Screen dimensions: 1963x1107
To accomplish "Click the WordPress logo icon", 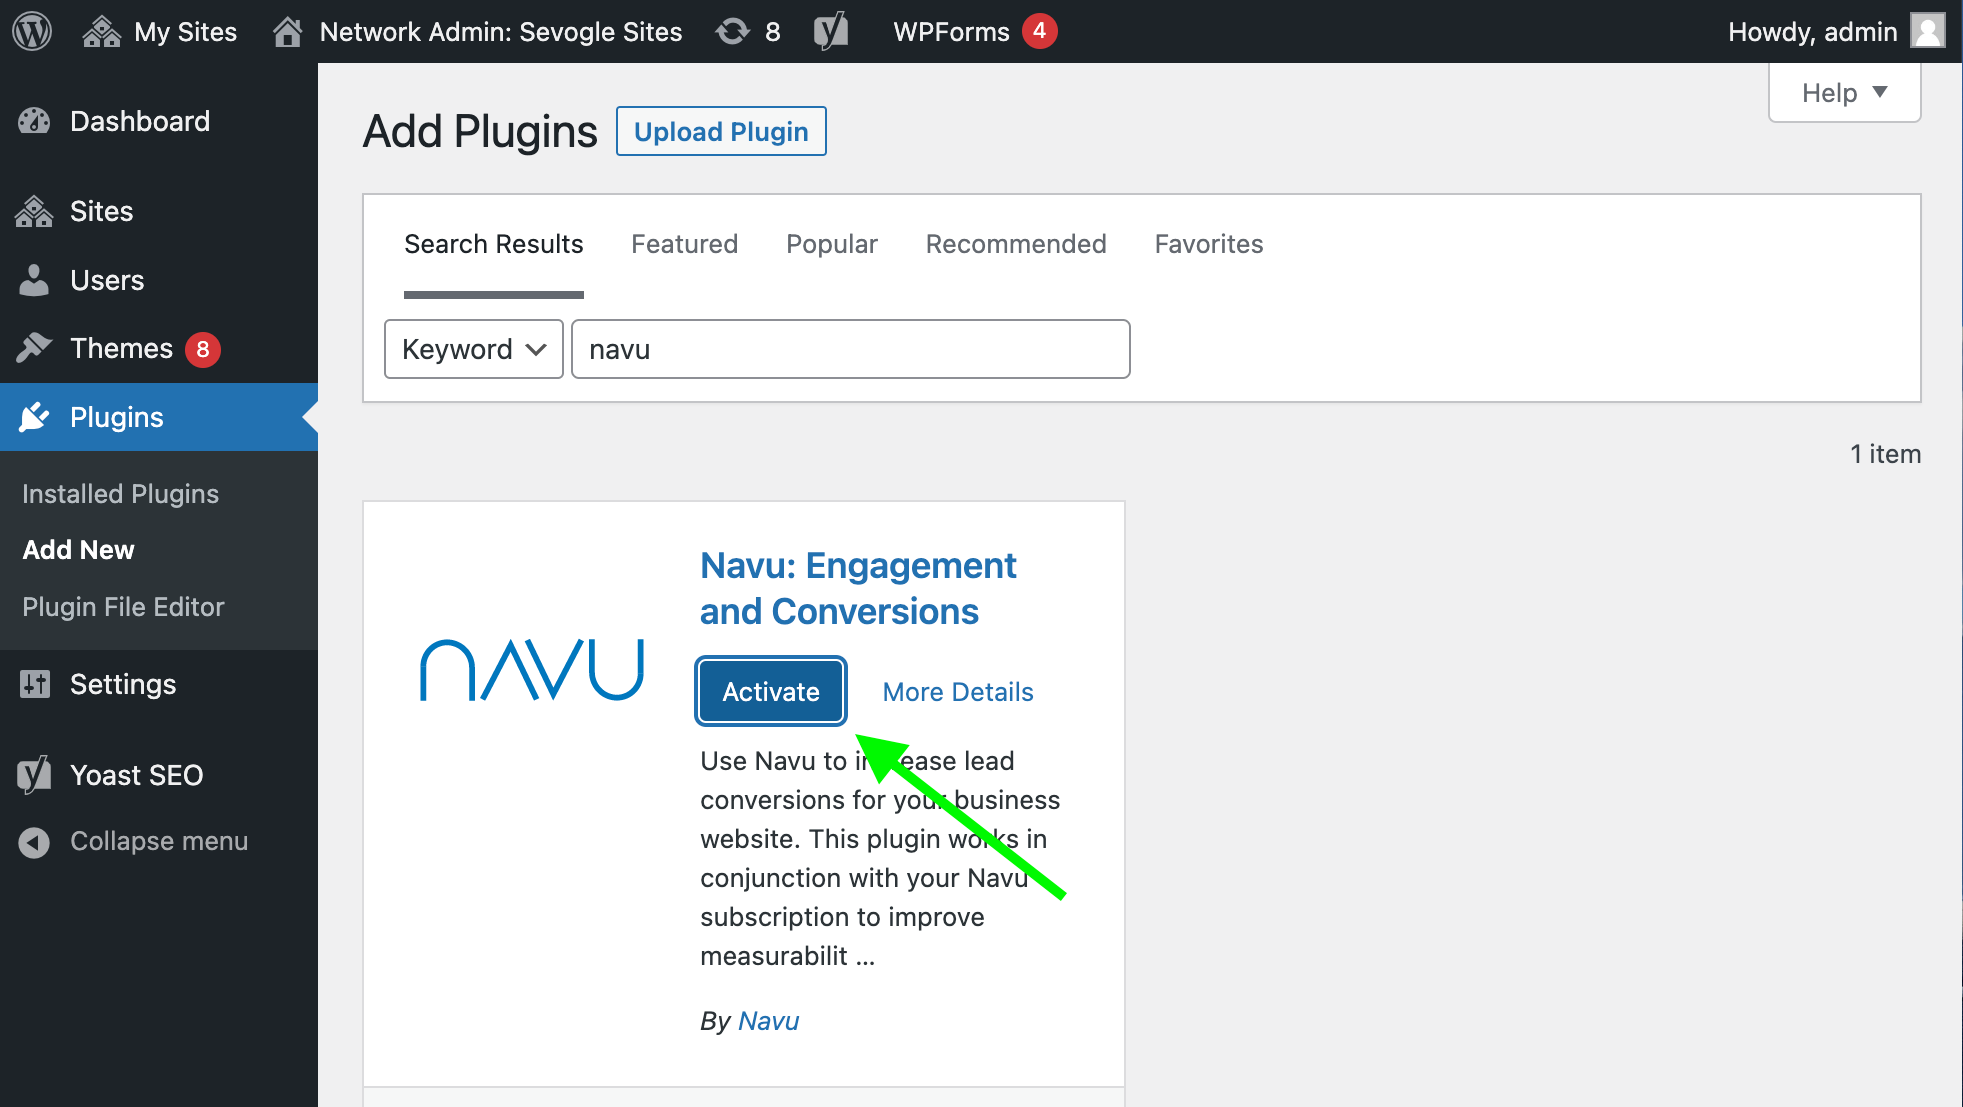I will (32, 31).
